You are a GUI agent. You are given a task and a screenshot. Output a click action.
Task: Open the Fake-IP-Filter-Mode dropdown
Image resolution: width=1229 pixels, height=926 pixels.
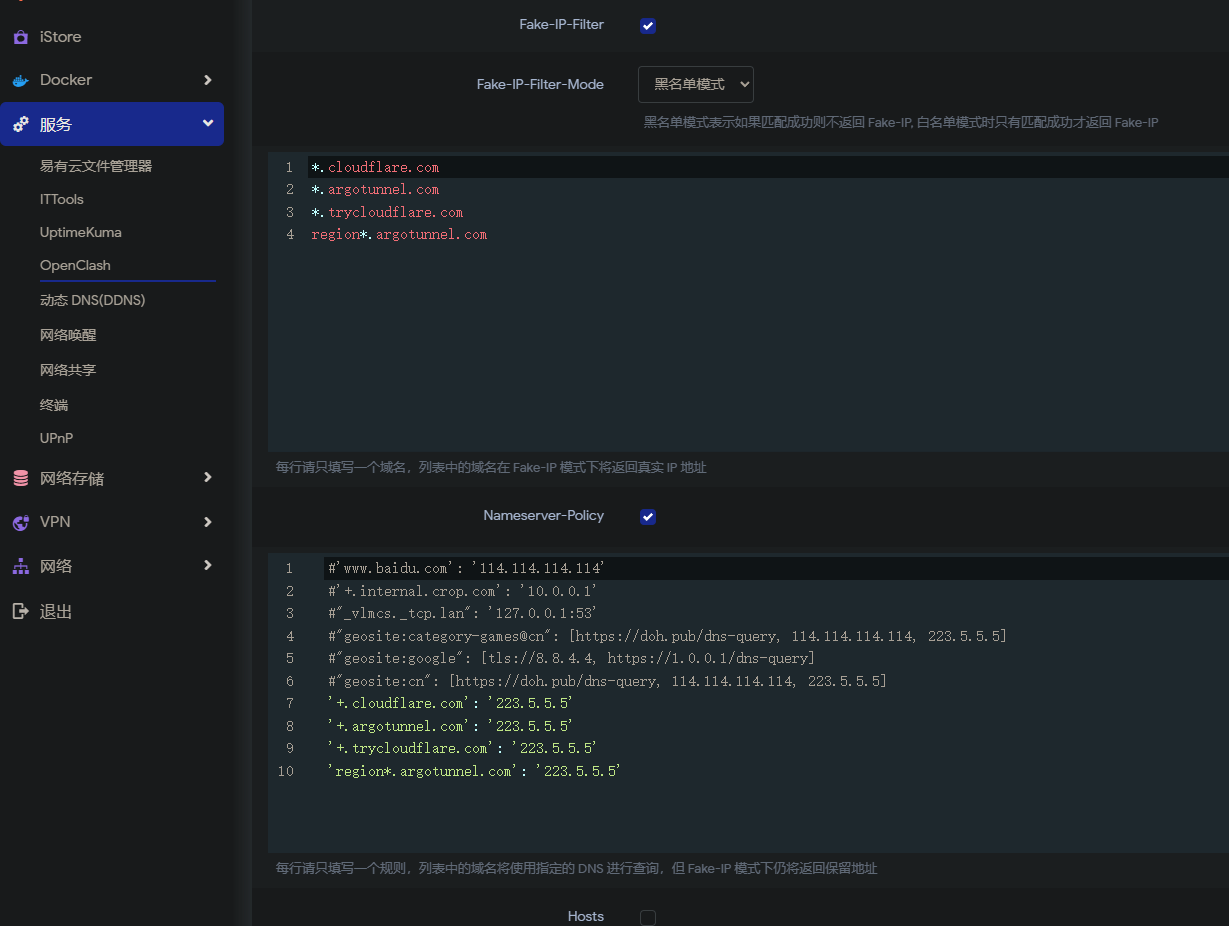[695, 85]
